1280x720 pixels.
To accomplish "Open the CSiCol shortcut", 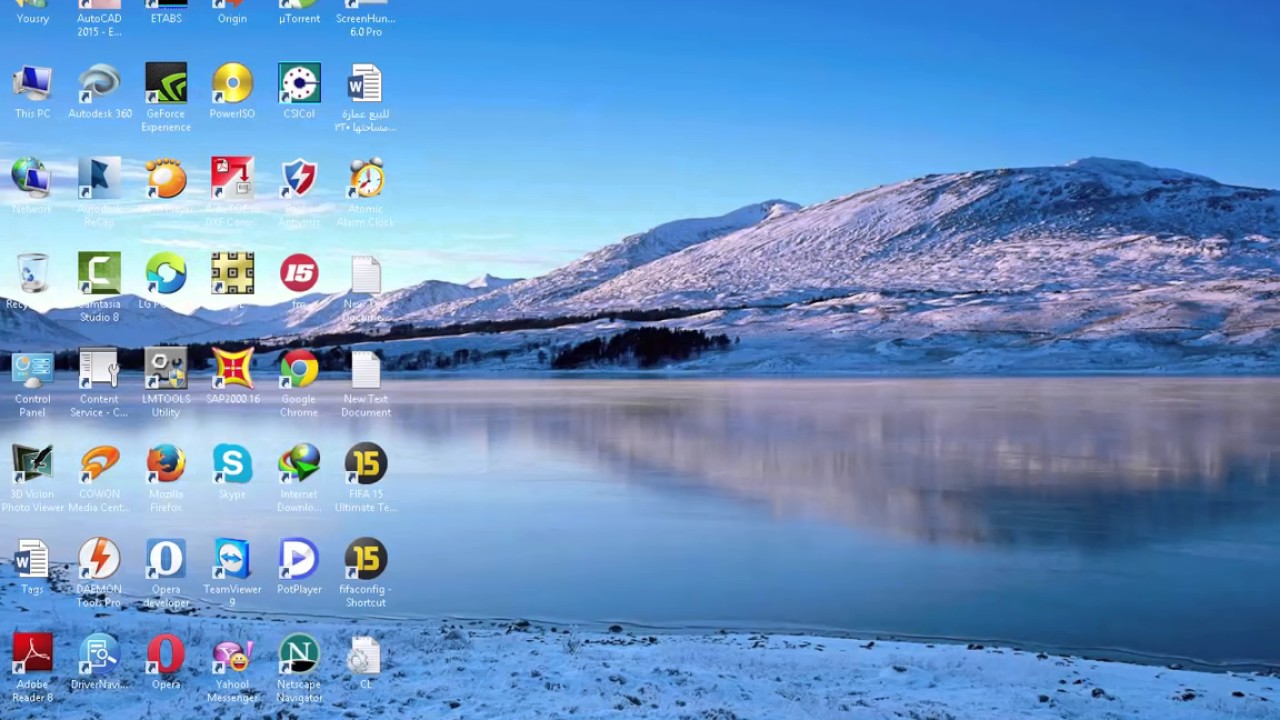I will pos(299,92).
